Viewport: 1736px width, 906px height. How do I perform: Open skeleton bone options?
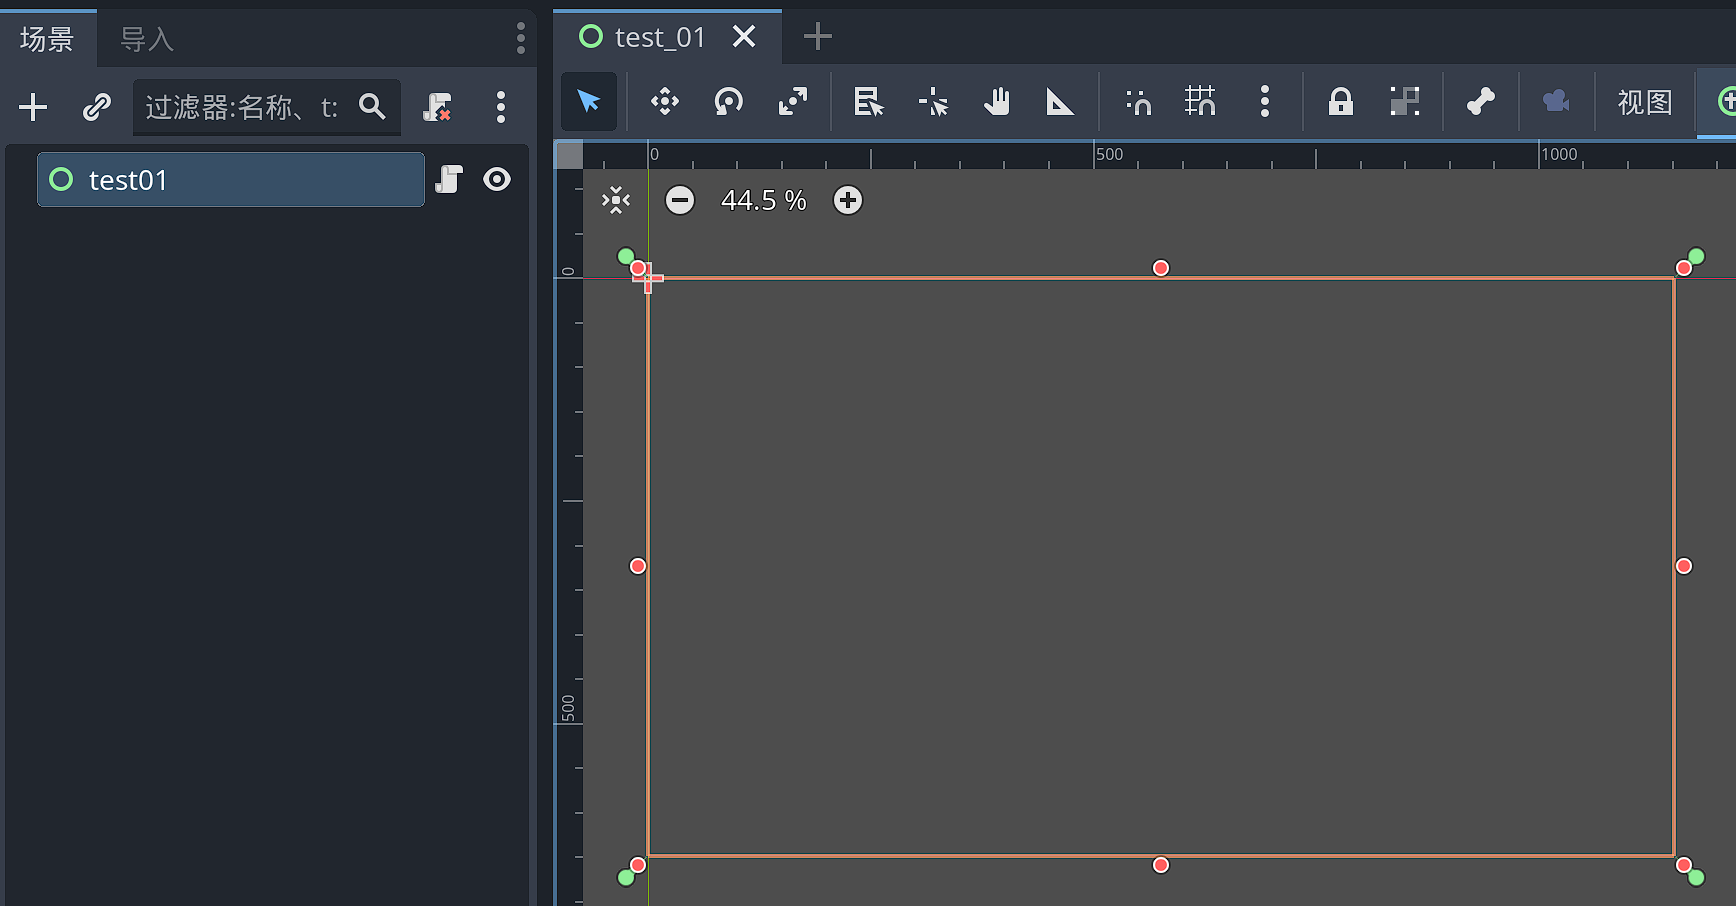(1481, 101)
